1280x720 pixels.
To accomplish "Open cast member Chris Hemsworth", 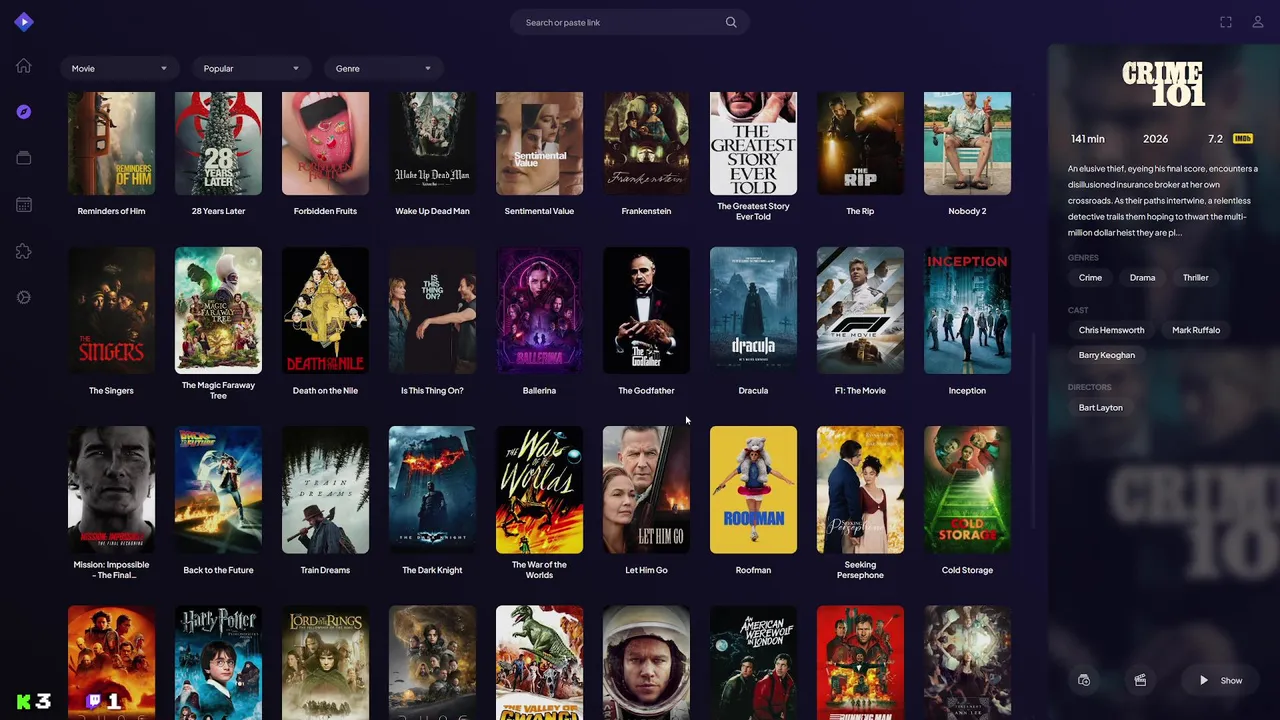I will click(x=1111, y=330).
